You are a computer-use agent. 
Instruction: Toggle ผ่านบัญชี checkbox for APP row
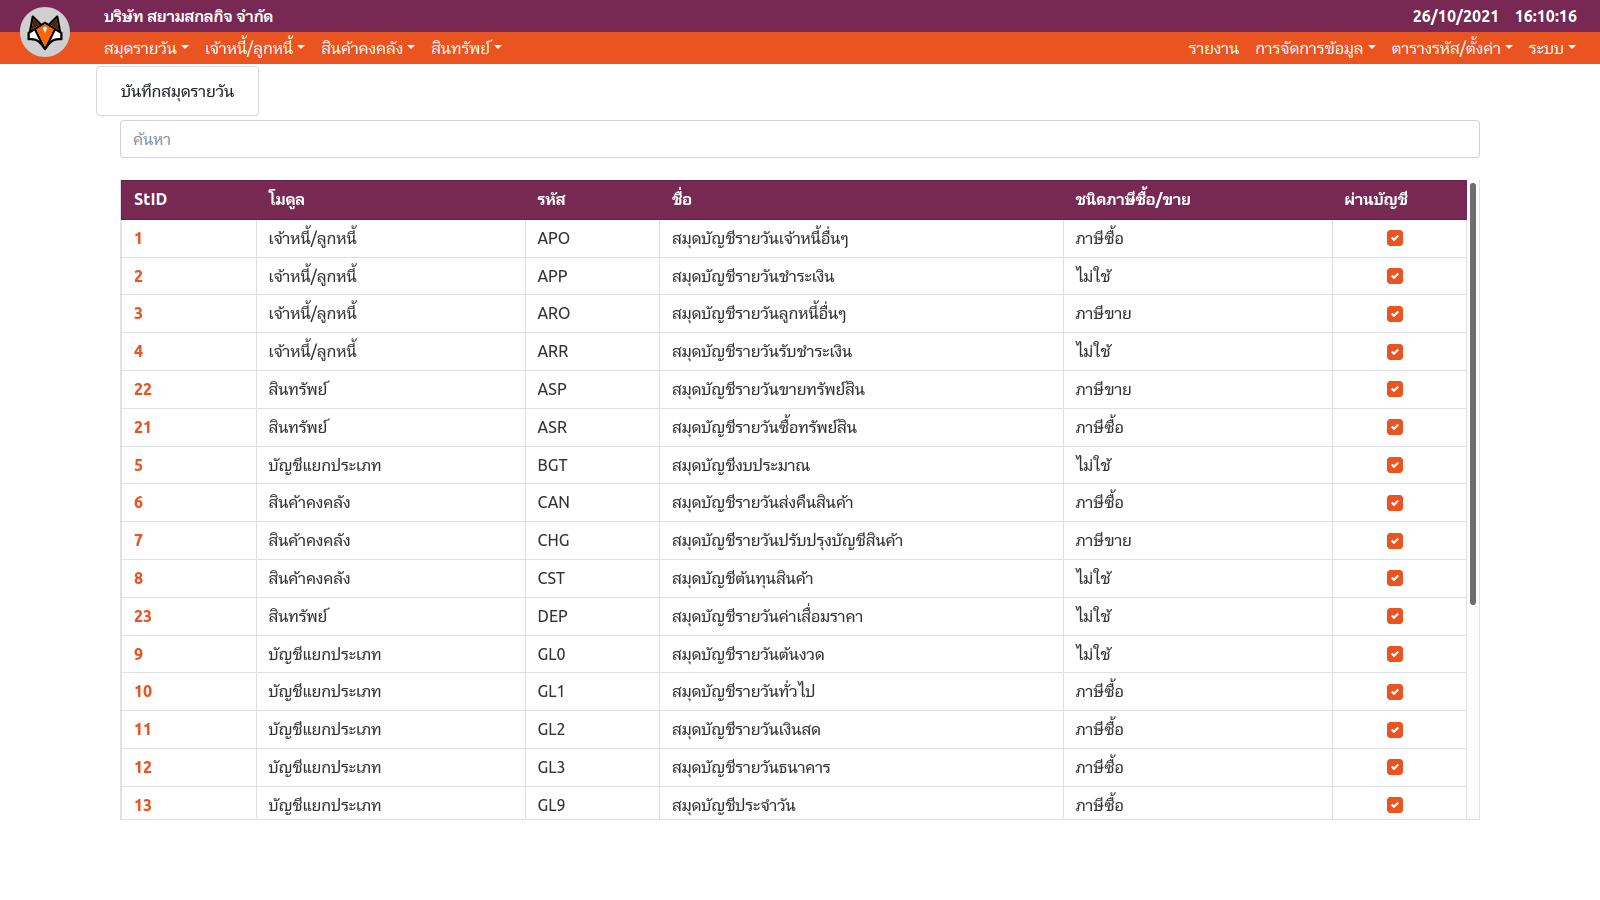point(1395,276)
